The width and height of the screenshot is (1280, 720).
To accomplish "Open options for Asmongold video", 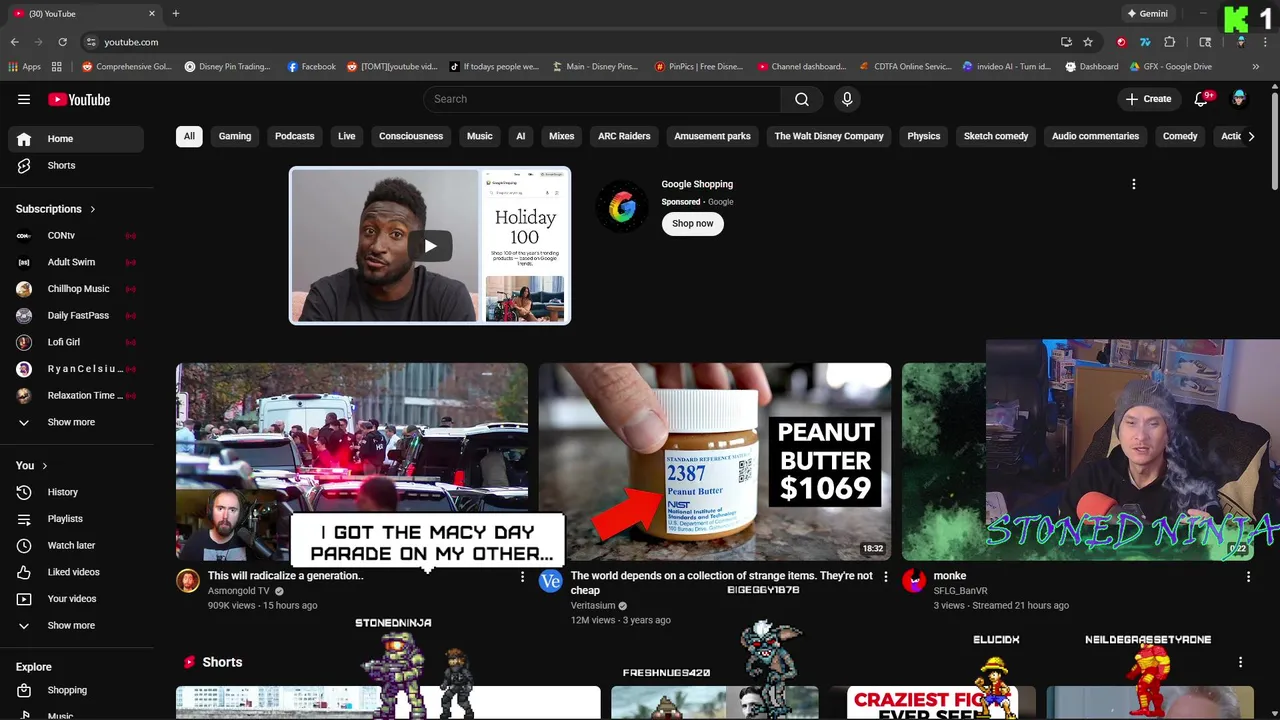I will tap(522, 577).
